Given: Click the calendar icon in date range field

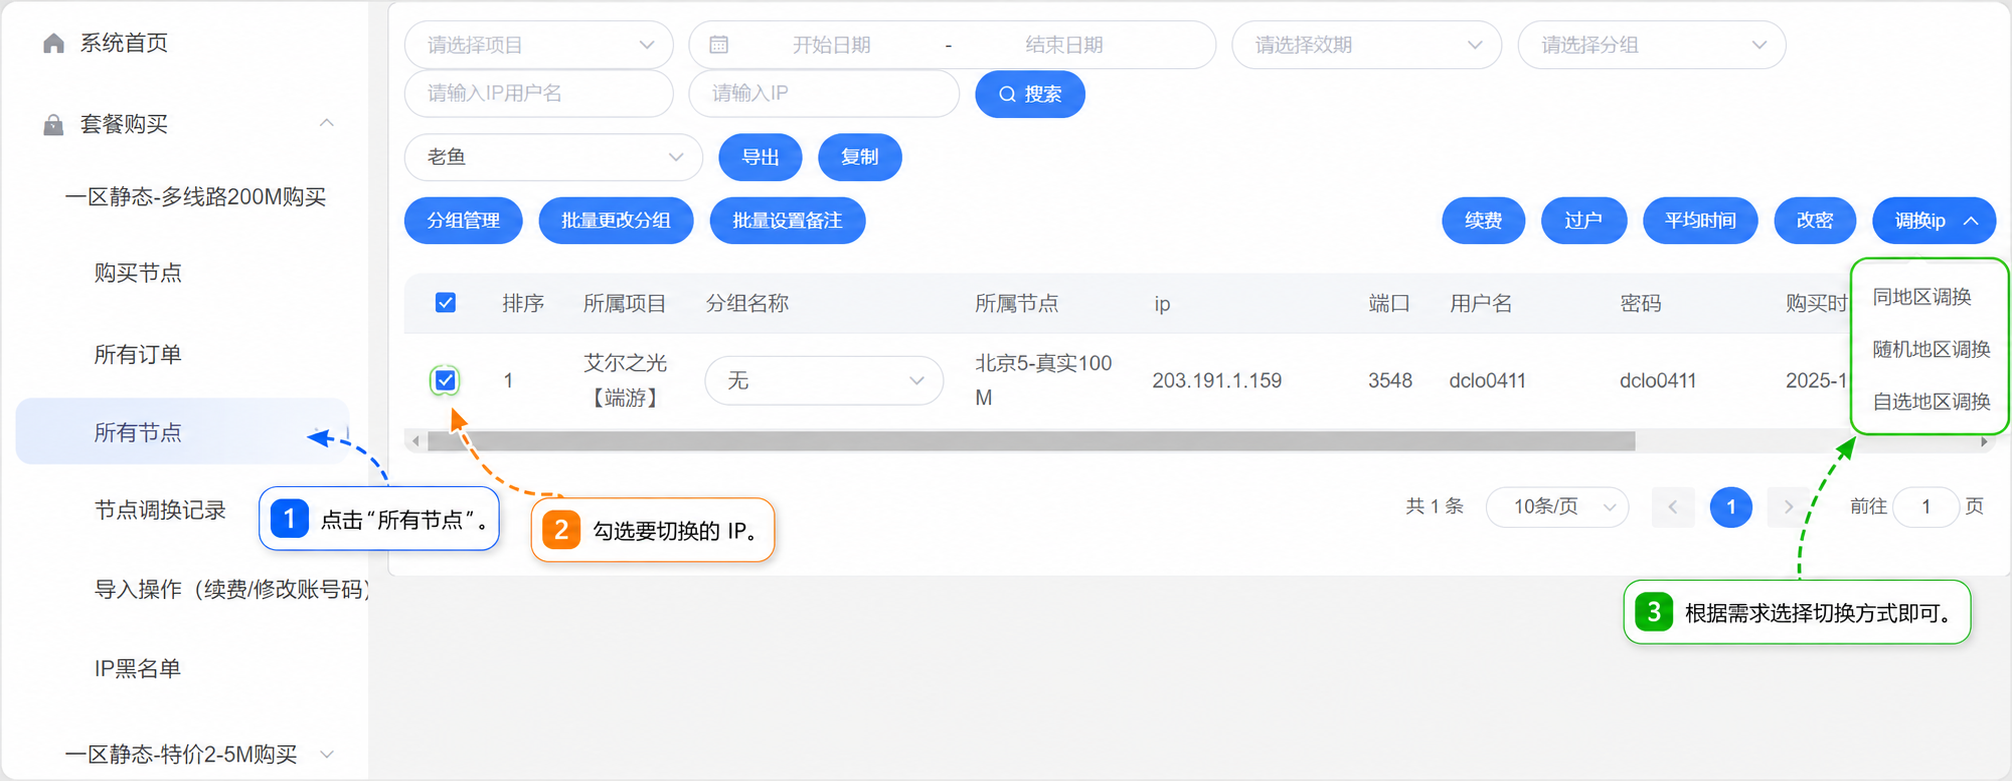Looking at the screenshot, I should tap(719, 45).
